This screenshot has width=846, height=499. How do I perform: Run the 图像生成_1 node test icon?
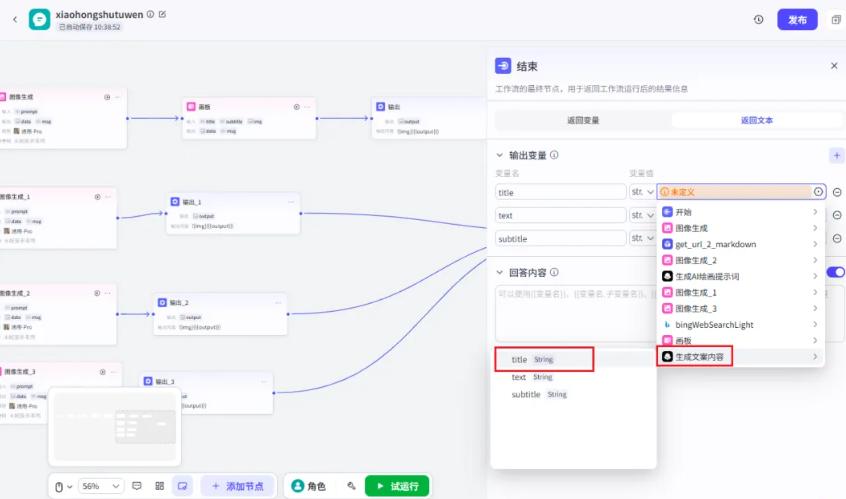coord(98,197)
